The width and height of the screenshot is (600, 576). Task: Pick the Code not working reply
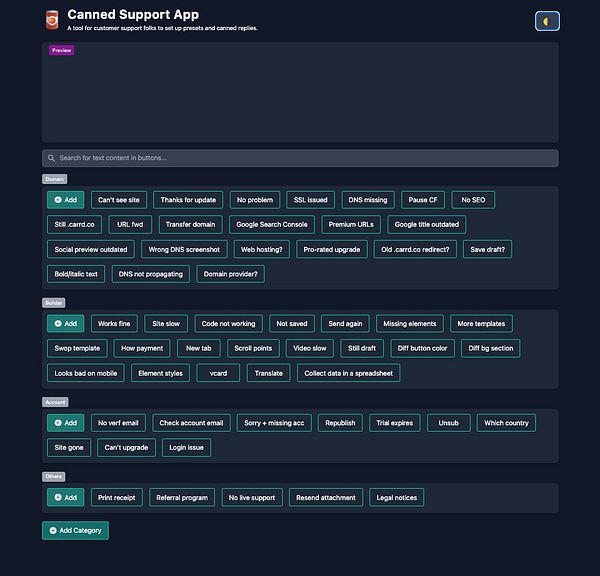228,323
